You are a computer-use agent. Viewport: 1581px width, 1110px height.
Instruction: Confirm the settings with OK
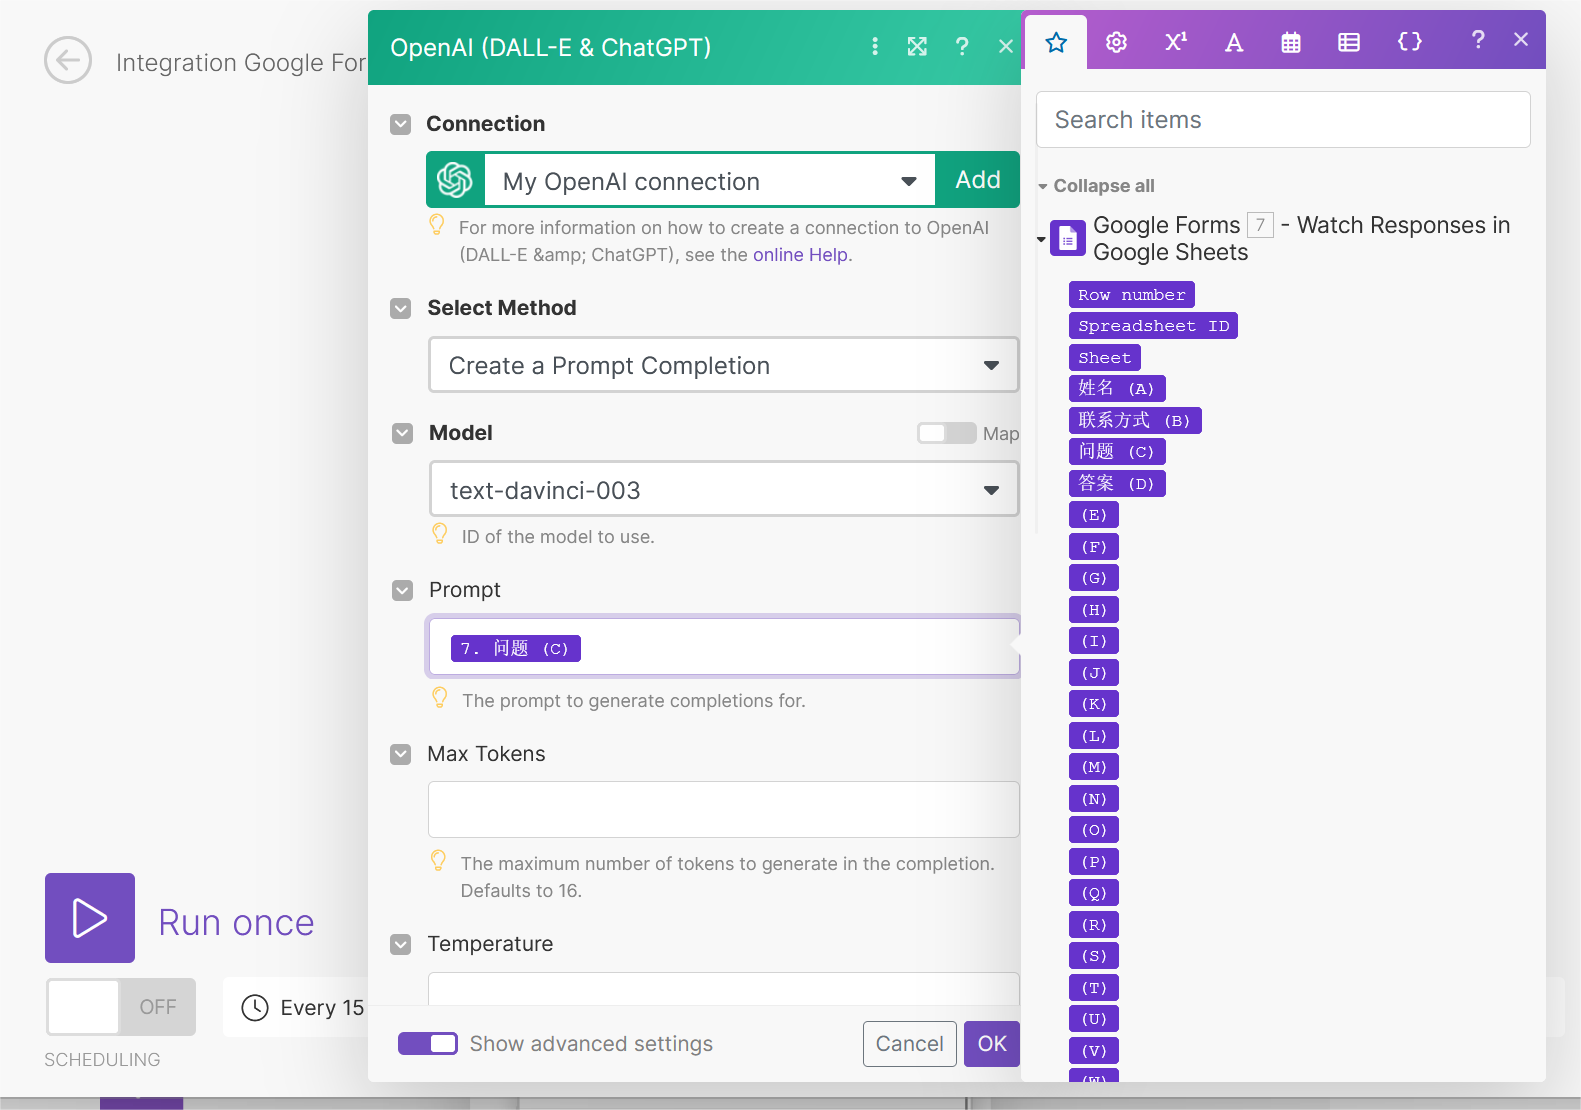[x=992, y=1044]
